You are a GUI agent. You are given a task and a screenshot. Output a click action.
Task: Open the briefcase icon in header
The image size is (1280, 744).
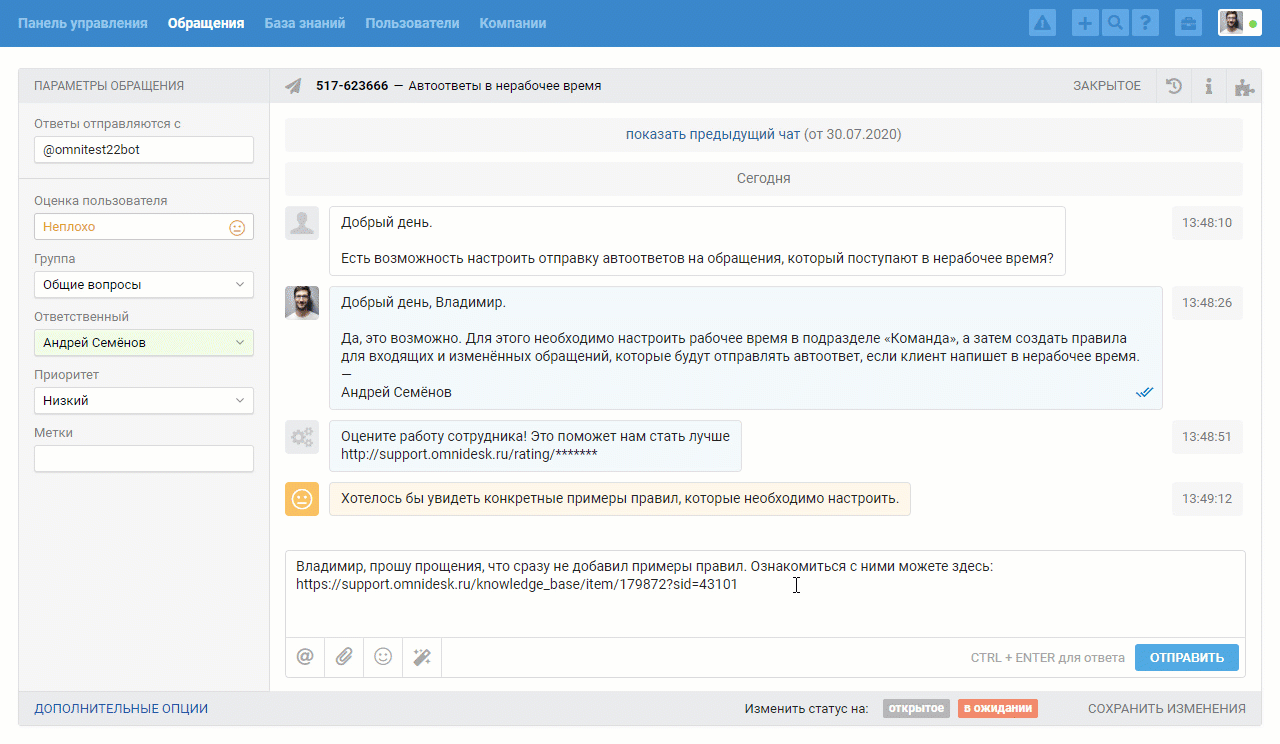tap(1188, 23)
